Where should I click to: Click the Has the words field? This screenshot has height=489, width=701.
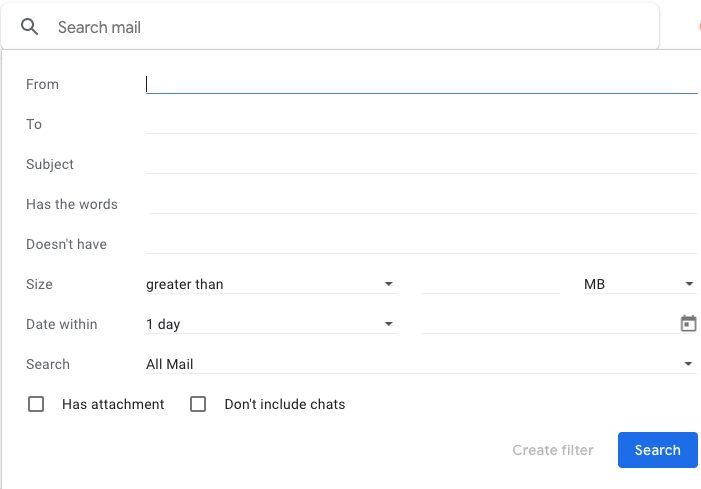pyautogui.click(x=422, y=204)
